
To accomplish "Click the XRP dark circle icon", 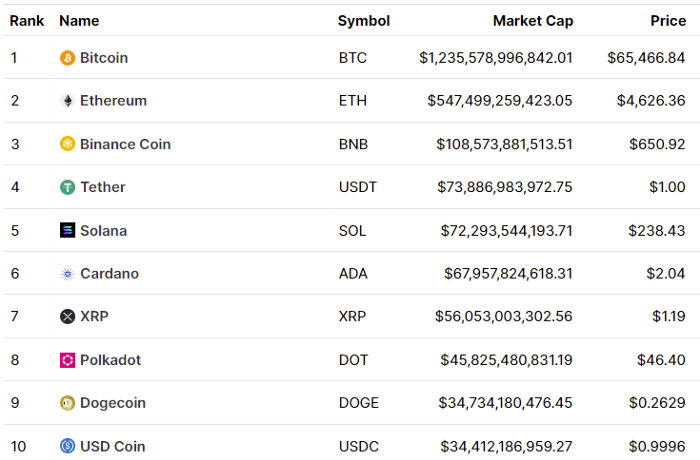I will (67, 317).
